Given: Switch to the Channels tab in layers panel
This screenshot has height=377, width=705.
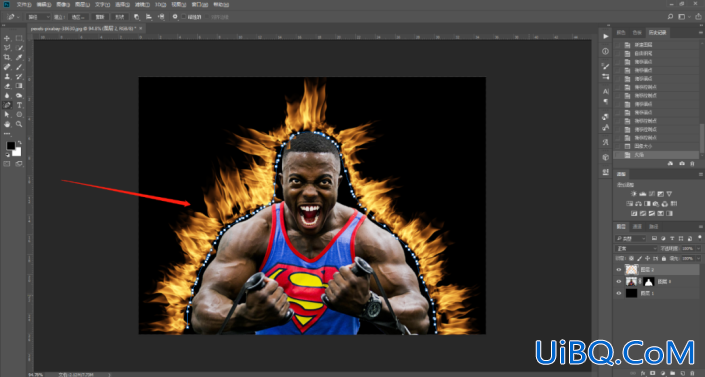Looking at the screenshot, I should (637, 227).
